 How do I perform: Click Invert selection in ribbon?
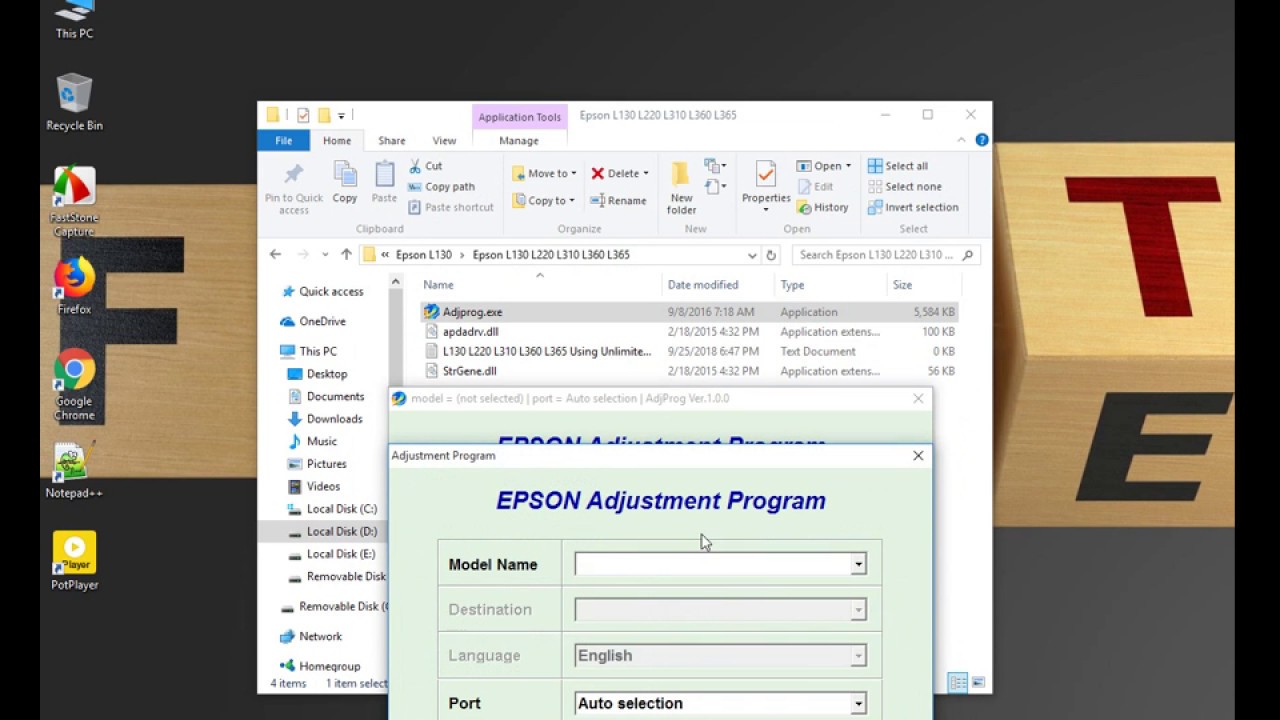913,207
